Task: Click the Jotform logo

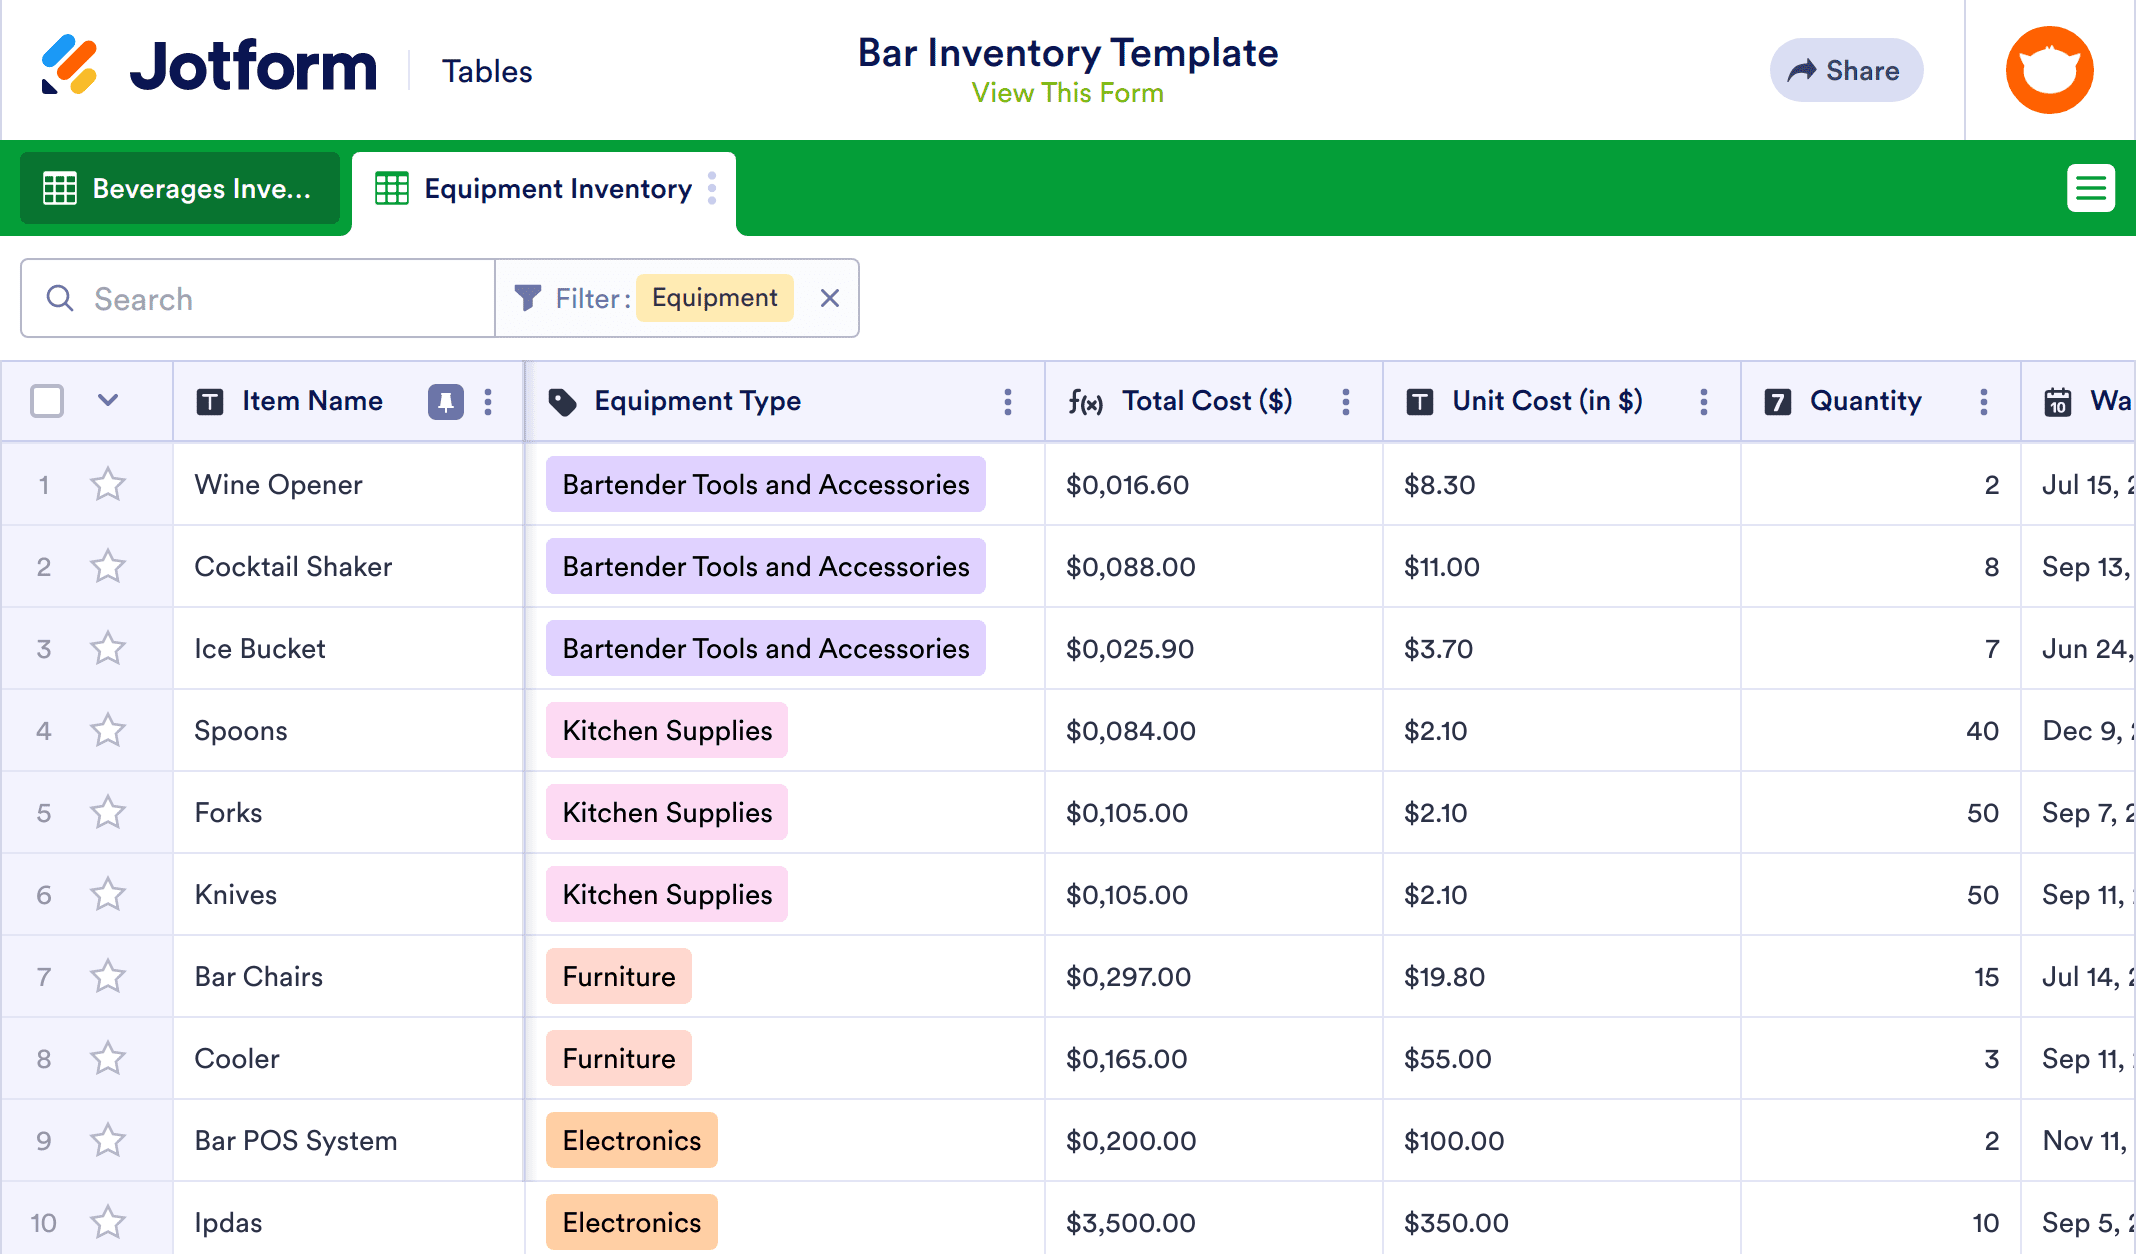Action: 211,66
